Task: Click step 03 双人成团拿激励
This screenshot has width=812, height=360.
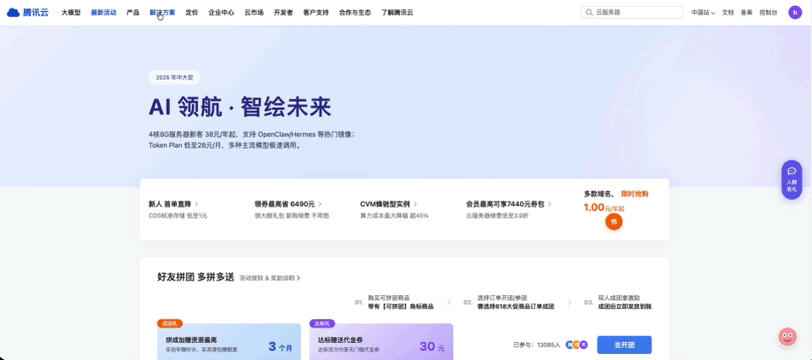Action: pyautogui.click(x=618, y=302)
